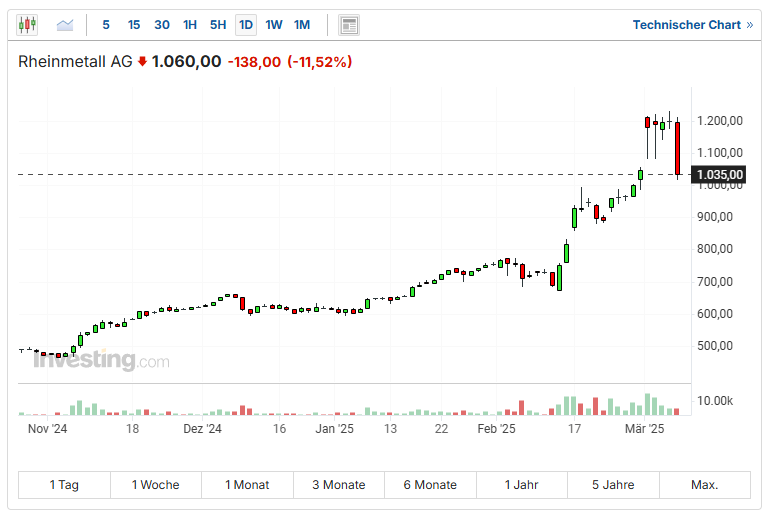Click the last large red candle

[677, 148]
